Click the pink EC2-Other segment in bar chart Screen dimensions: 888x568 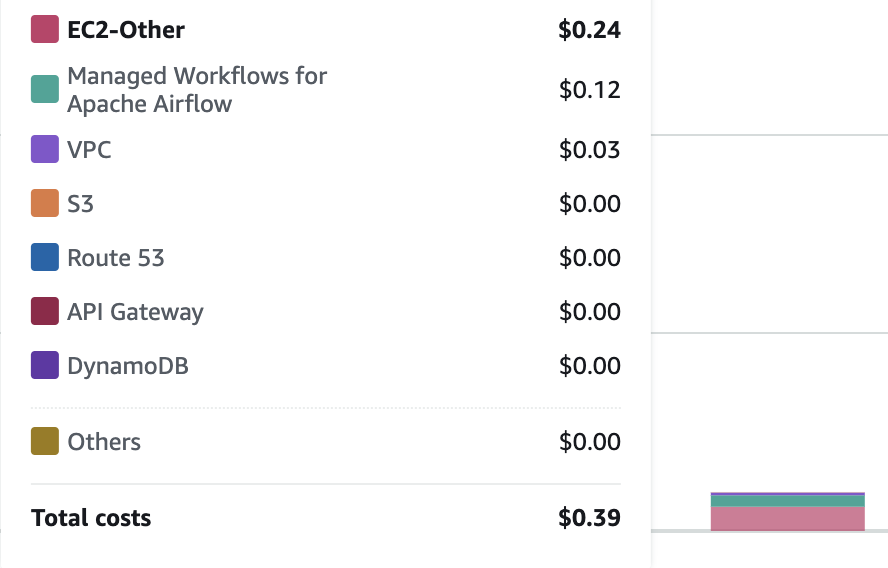point(787,519)
